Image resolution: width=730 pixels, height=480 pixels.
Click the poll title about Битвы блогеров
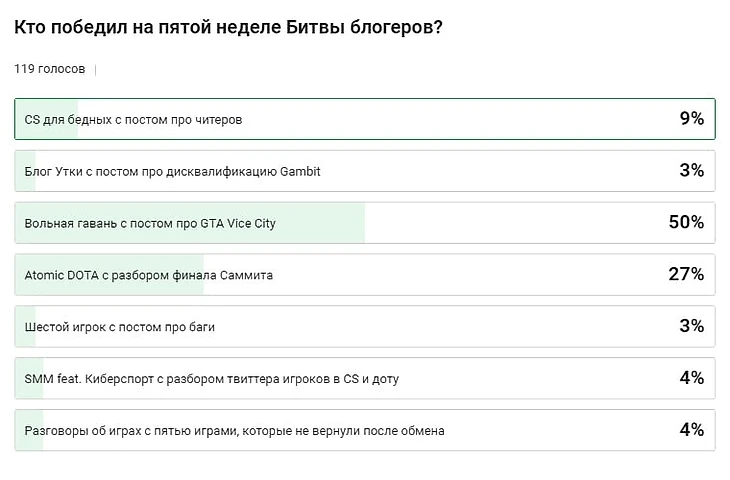(x=229, y=27)
